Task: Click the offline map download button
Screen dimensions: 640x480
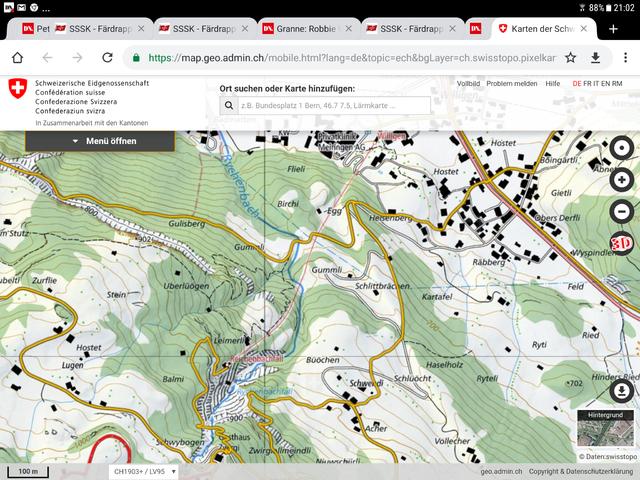Action: point(621,389)
